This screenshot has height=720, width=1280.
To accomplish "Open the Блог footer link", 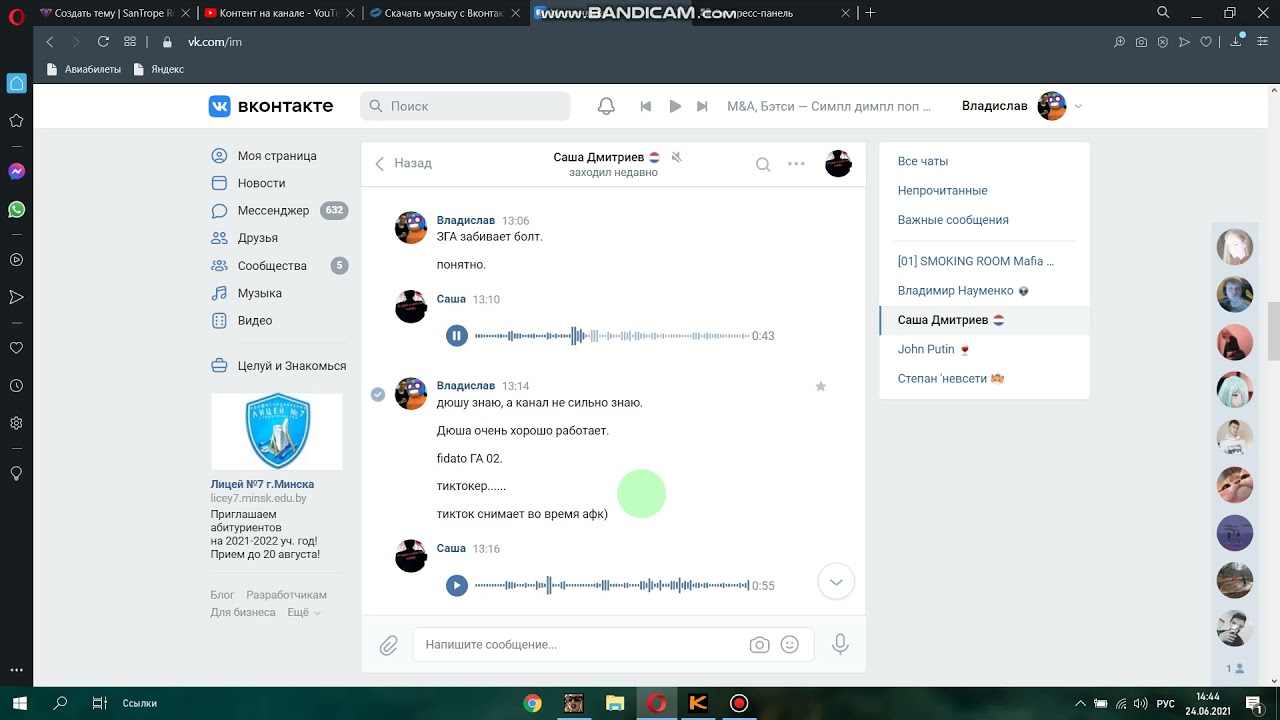I will [222, 595].
